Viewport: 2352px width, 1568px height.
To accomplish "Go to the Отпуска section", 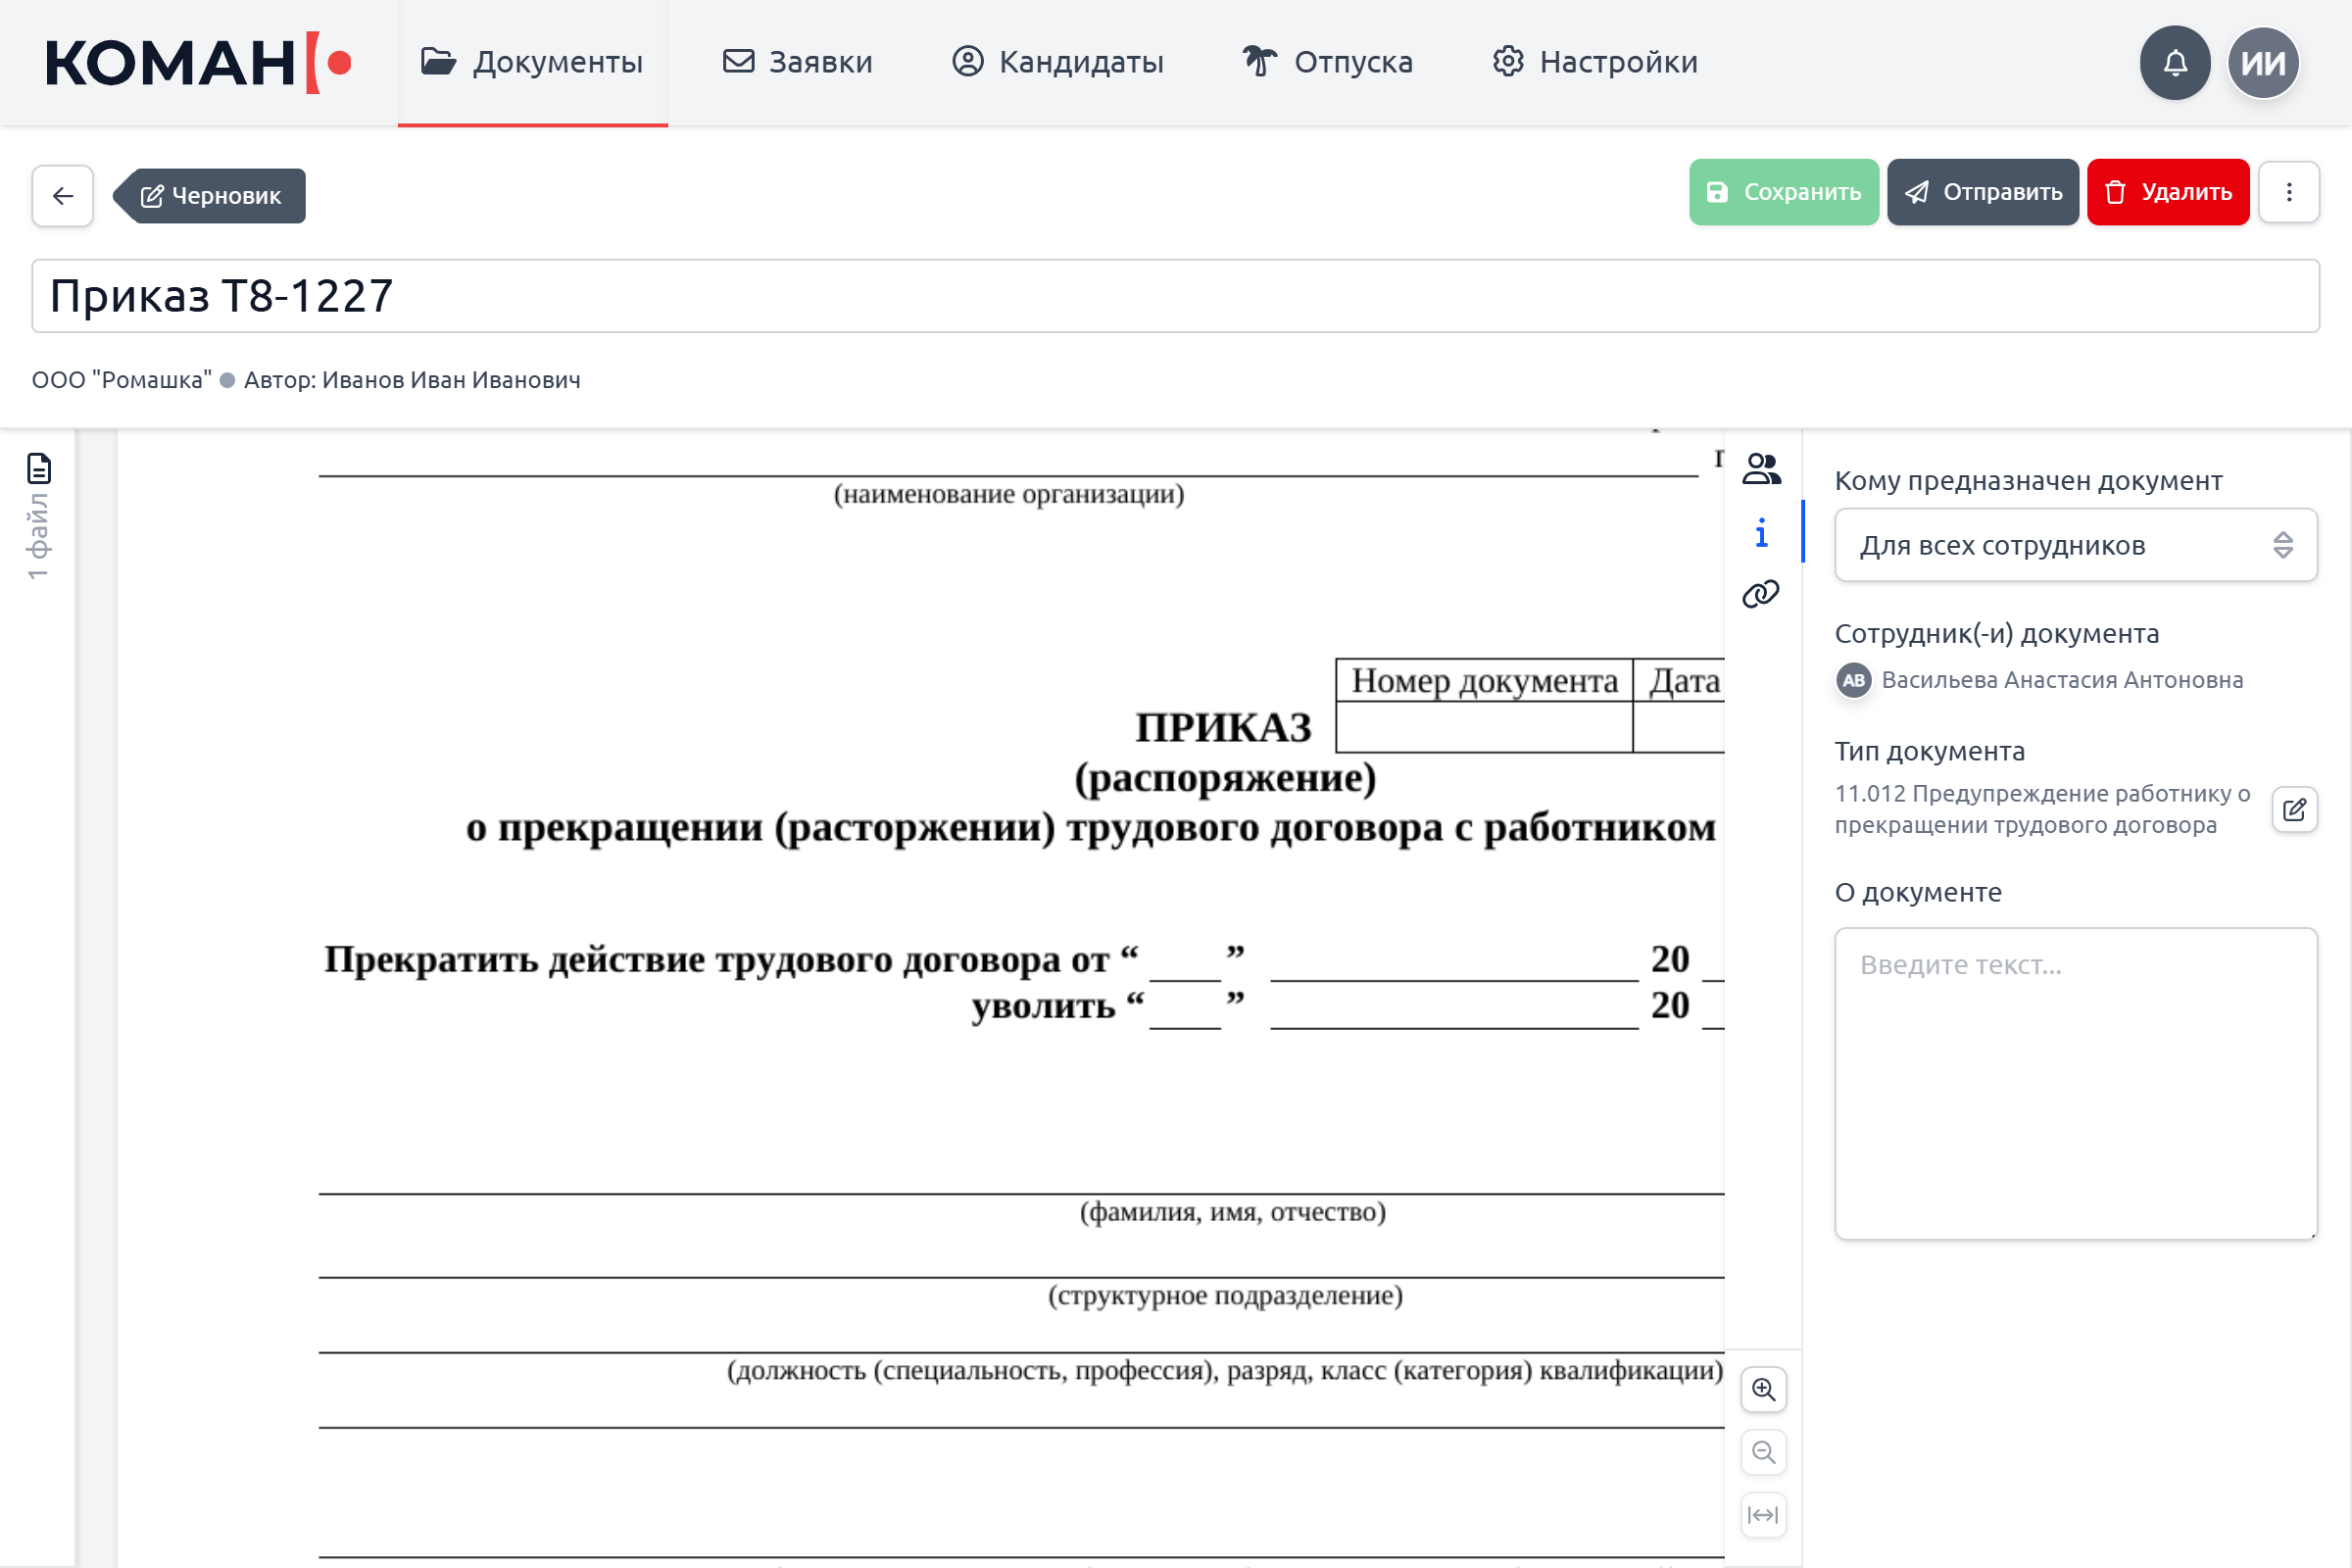I will (x=1328, y=62).
